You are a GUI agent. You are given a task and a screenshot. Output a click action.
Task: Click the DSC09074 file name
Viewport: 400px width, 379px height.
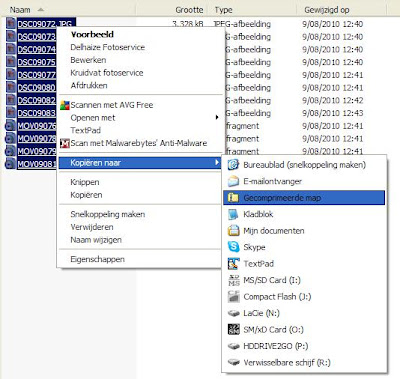(37, 49)
